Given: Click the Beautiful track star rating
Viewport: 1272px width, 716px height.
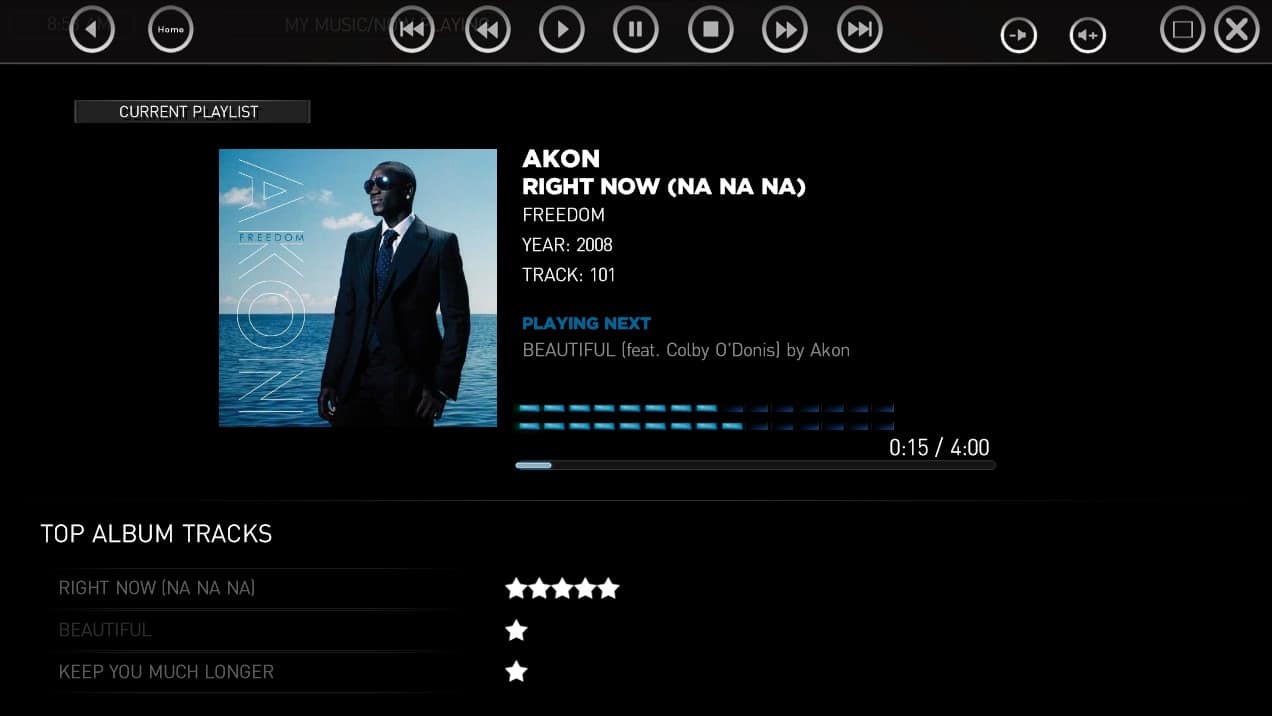Looking at the screenshot, I should click(x=516, y=630).
